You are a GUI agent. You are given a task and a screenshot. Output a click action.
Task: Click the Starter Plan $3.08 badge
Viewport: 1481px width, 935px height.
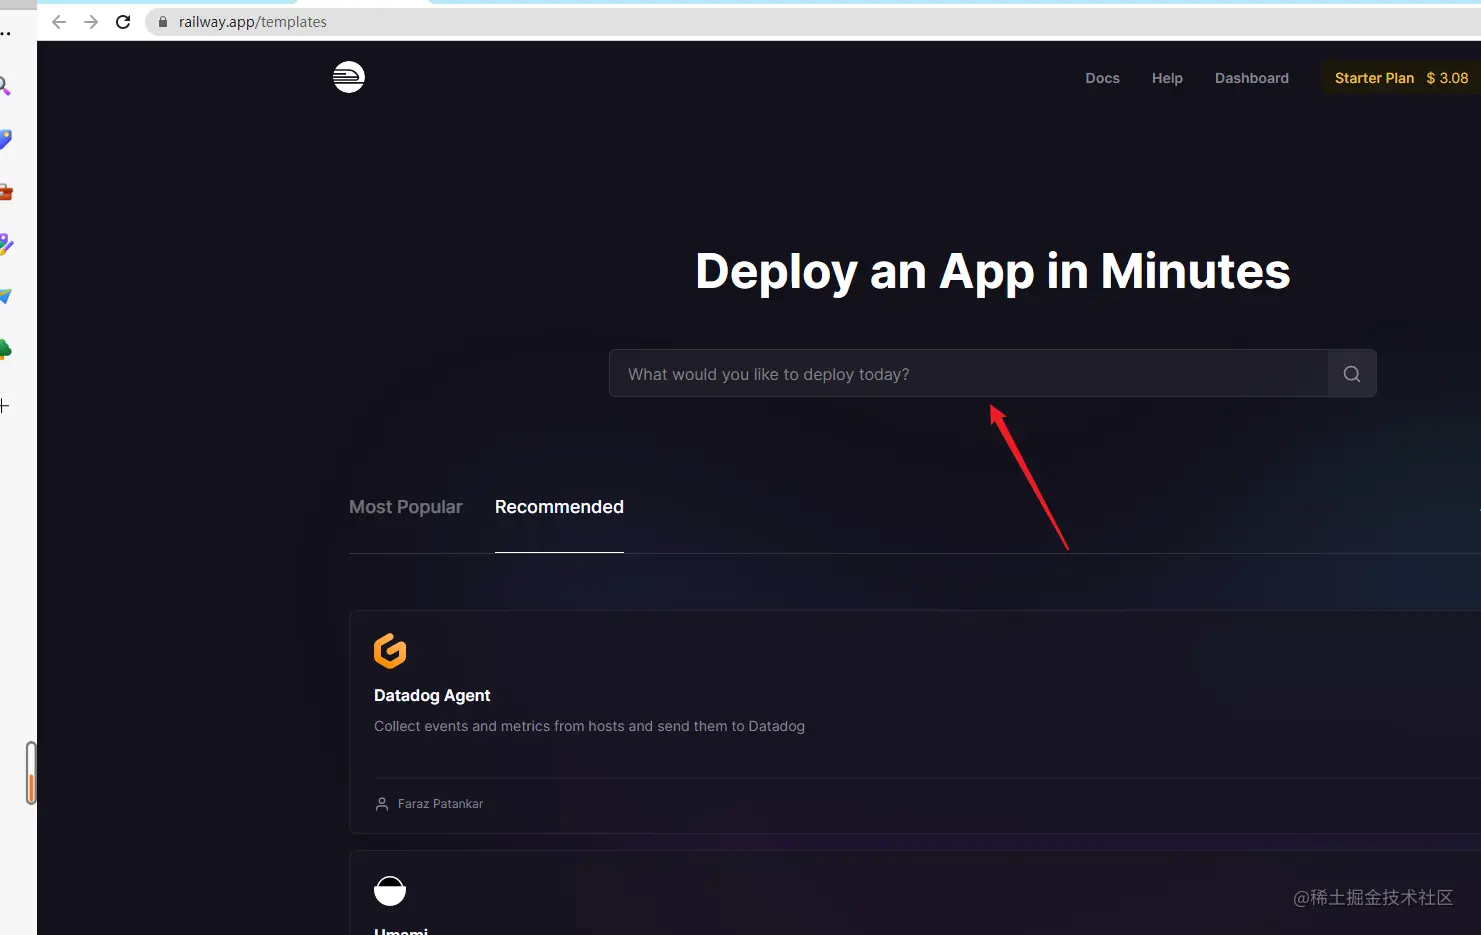1401,78
